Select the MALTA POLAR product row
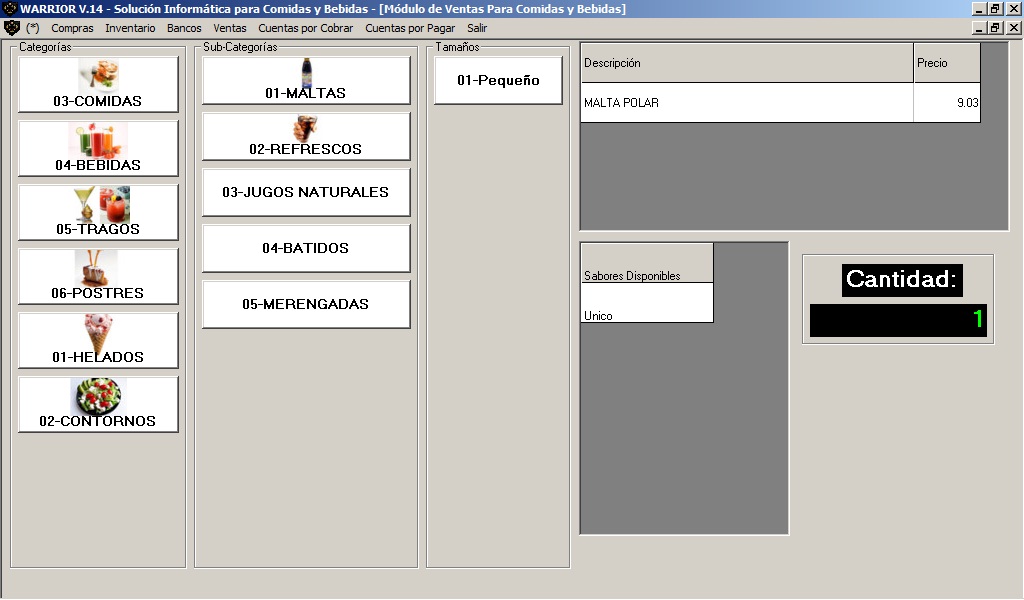 (x=747, y=103)
